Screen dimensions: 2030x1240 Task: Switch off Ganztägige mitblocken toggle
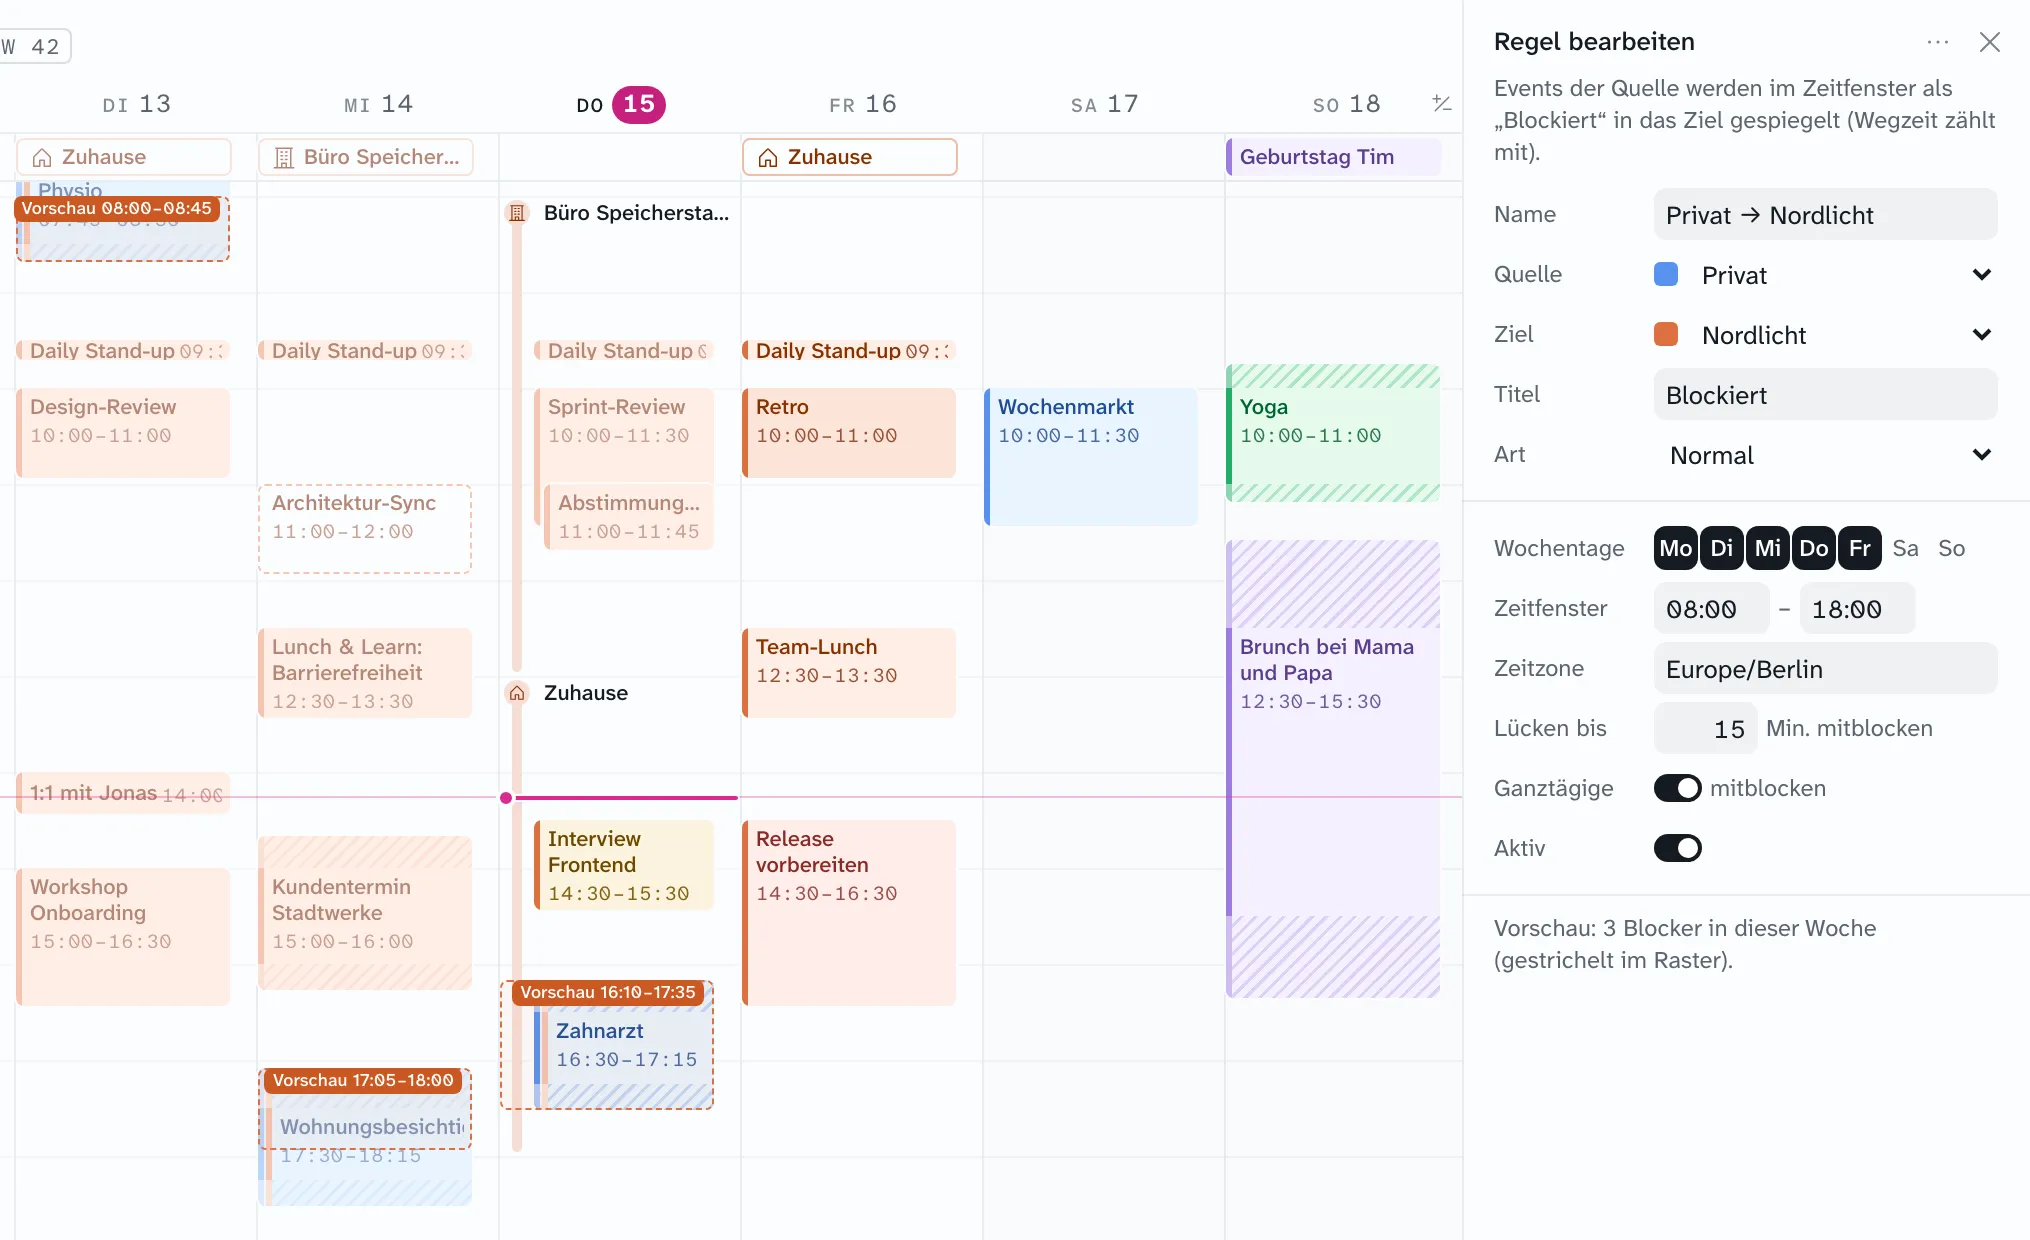click(x=1678, y=788)
